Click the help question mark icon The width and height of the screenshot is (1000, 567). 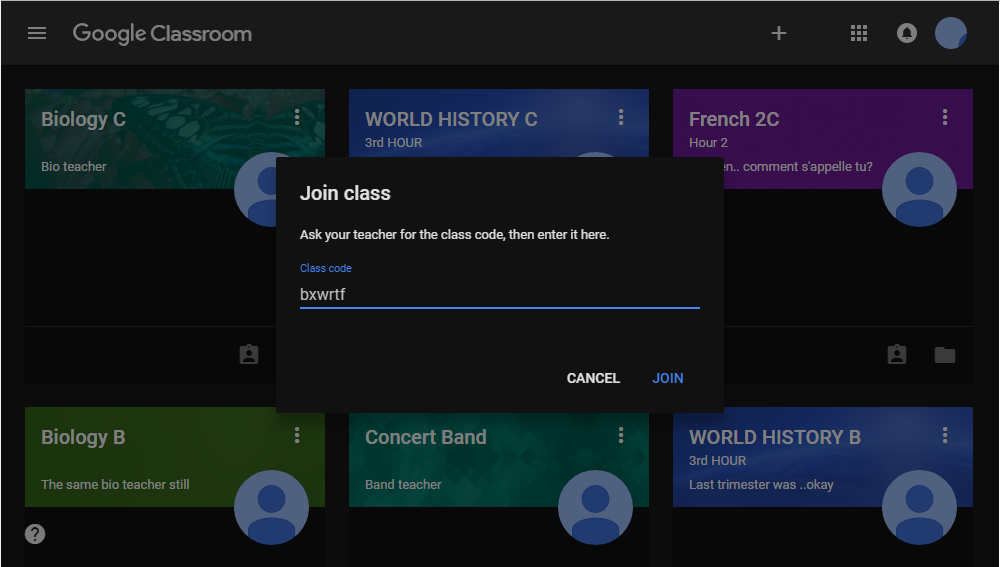coord(35,534)
